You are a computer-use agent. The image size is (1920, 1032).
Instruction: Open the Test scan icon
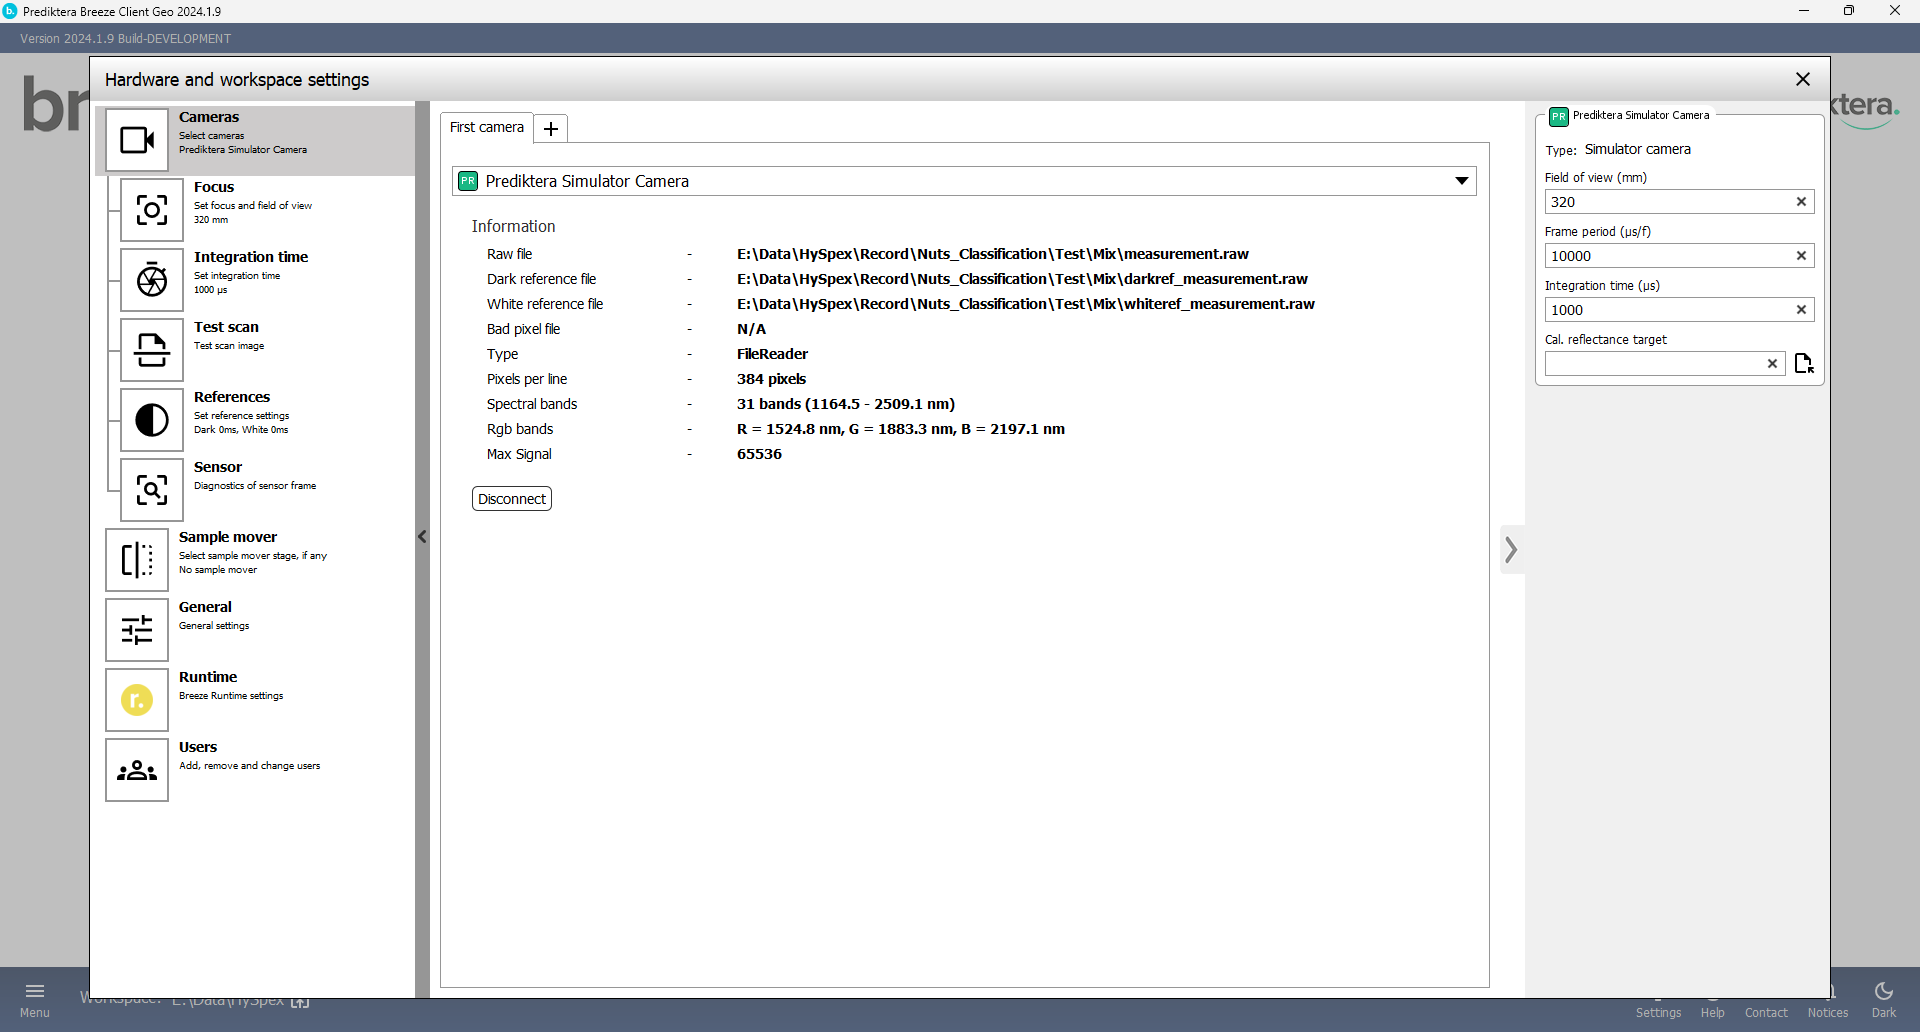[x=152, y=350]
